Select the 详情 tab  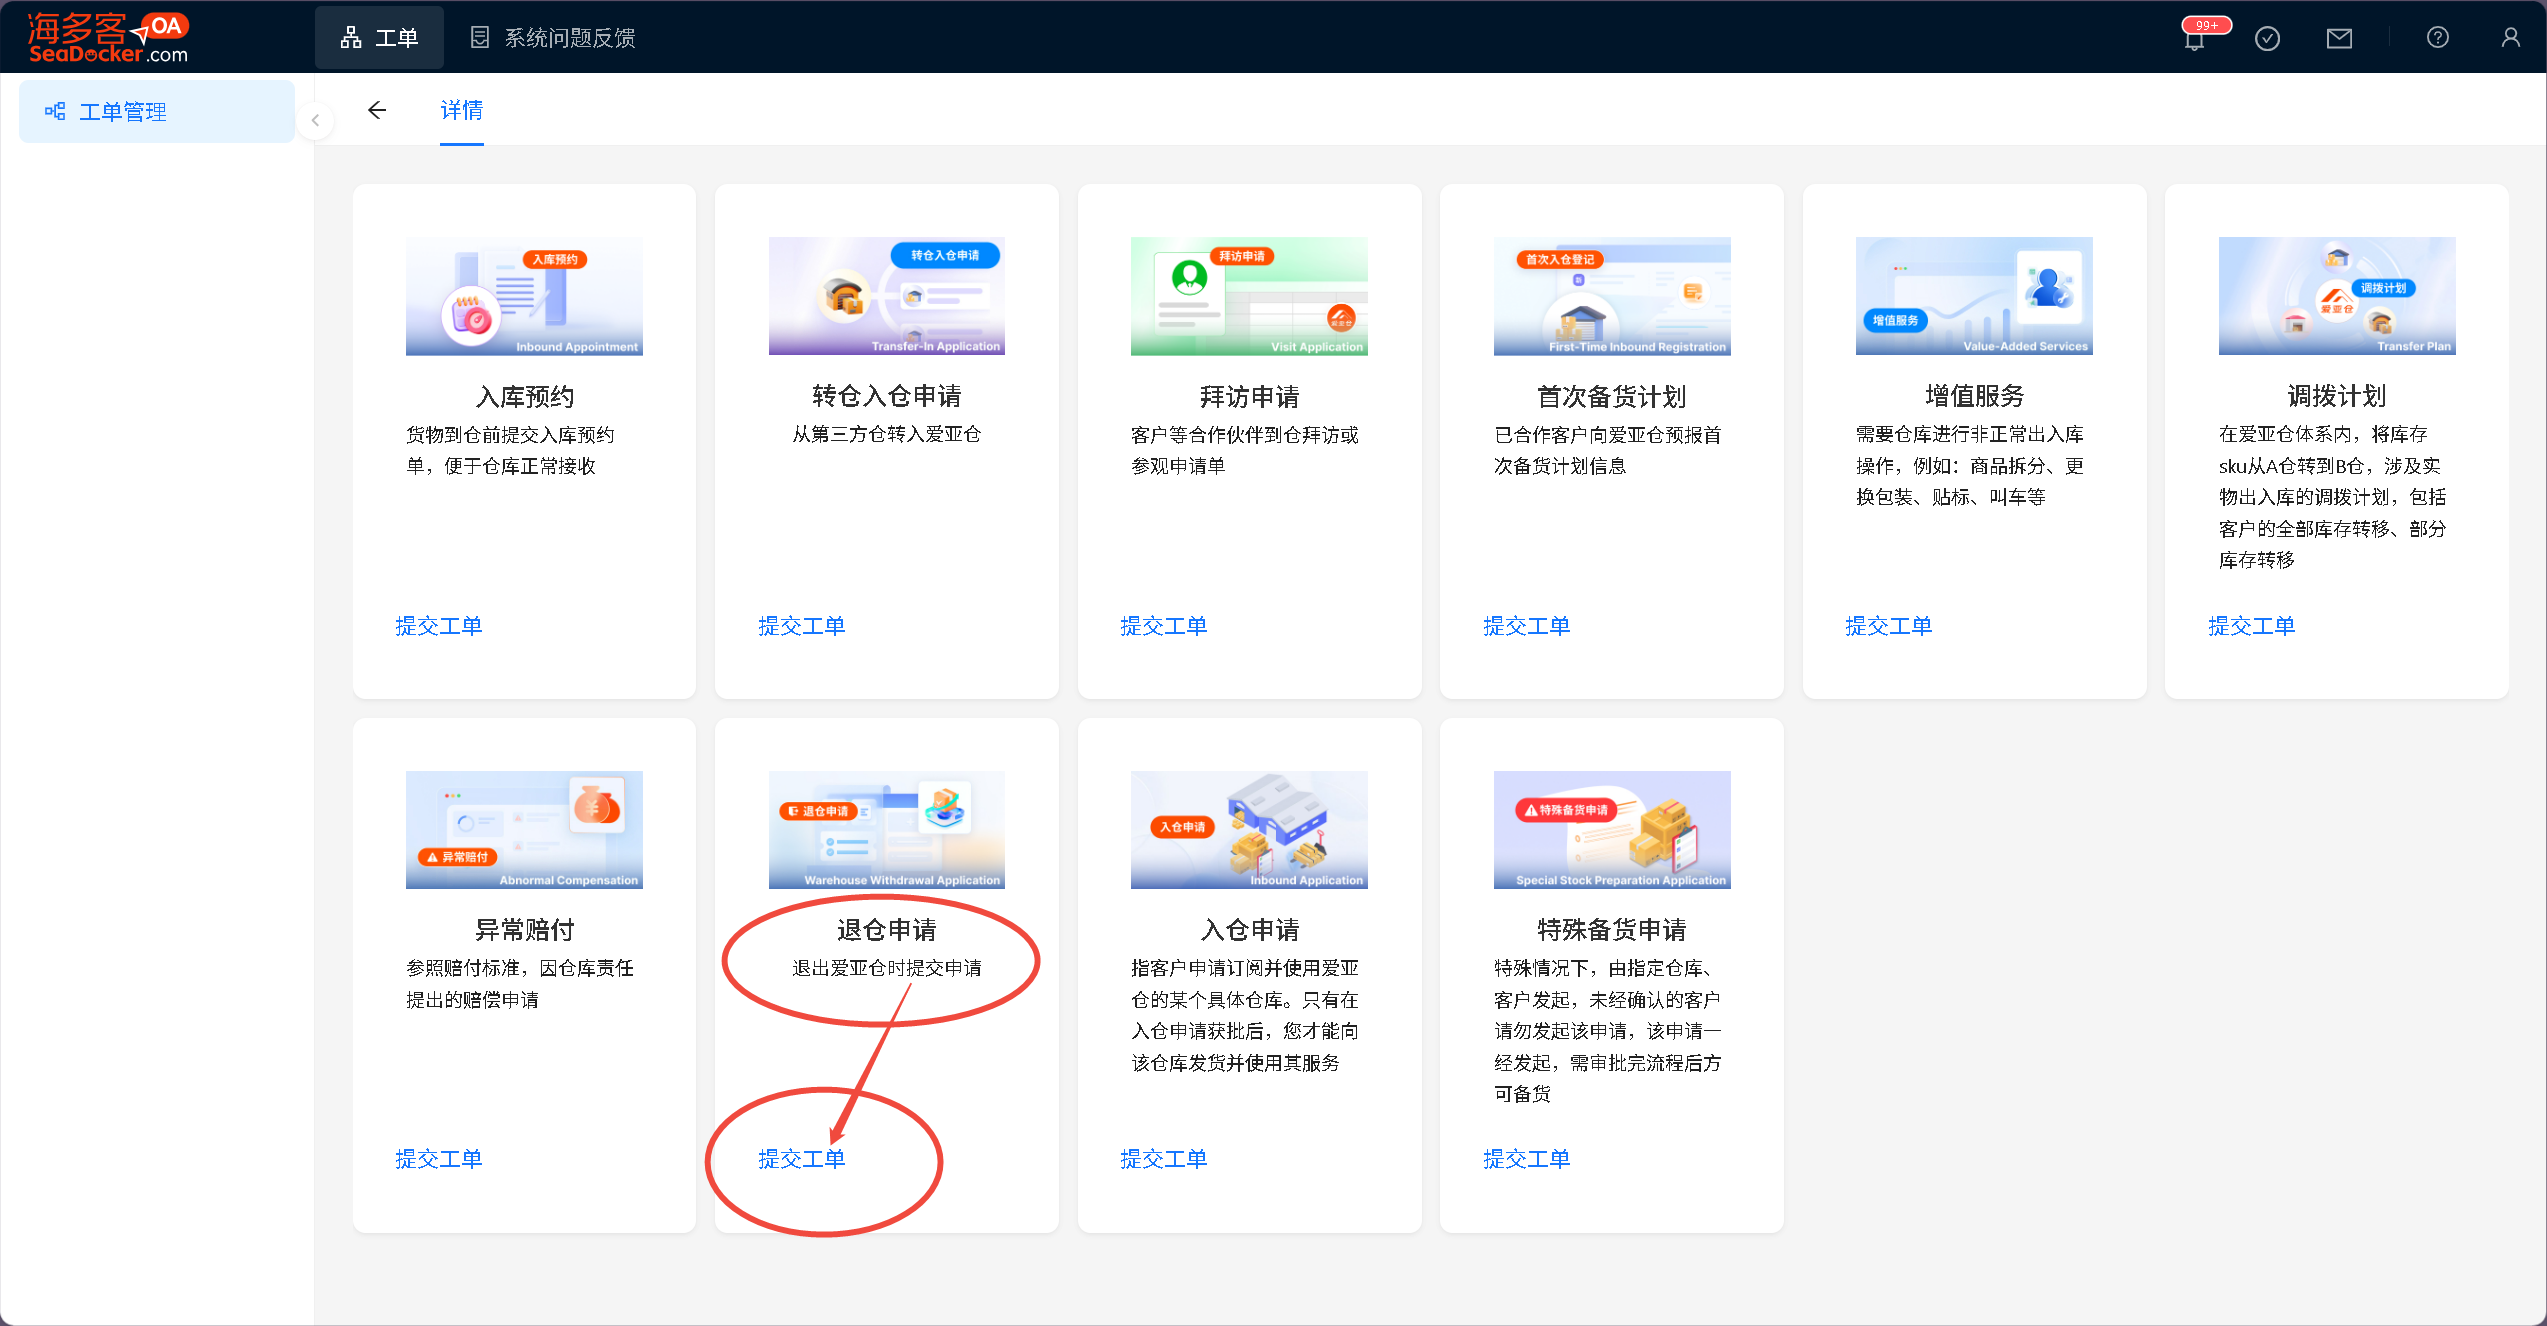pyautogui.click(x=461, y=110)
